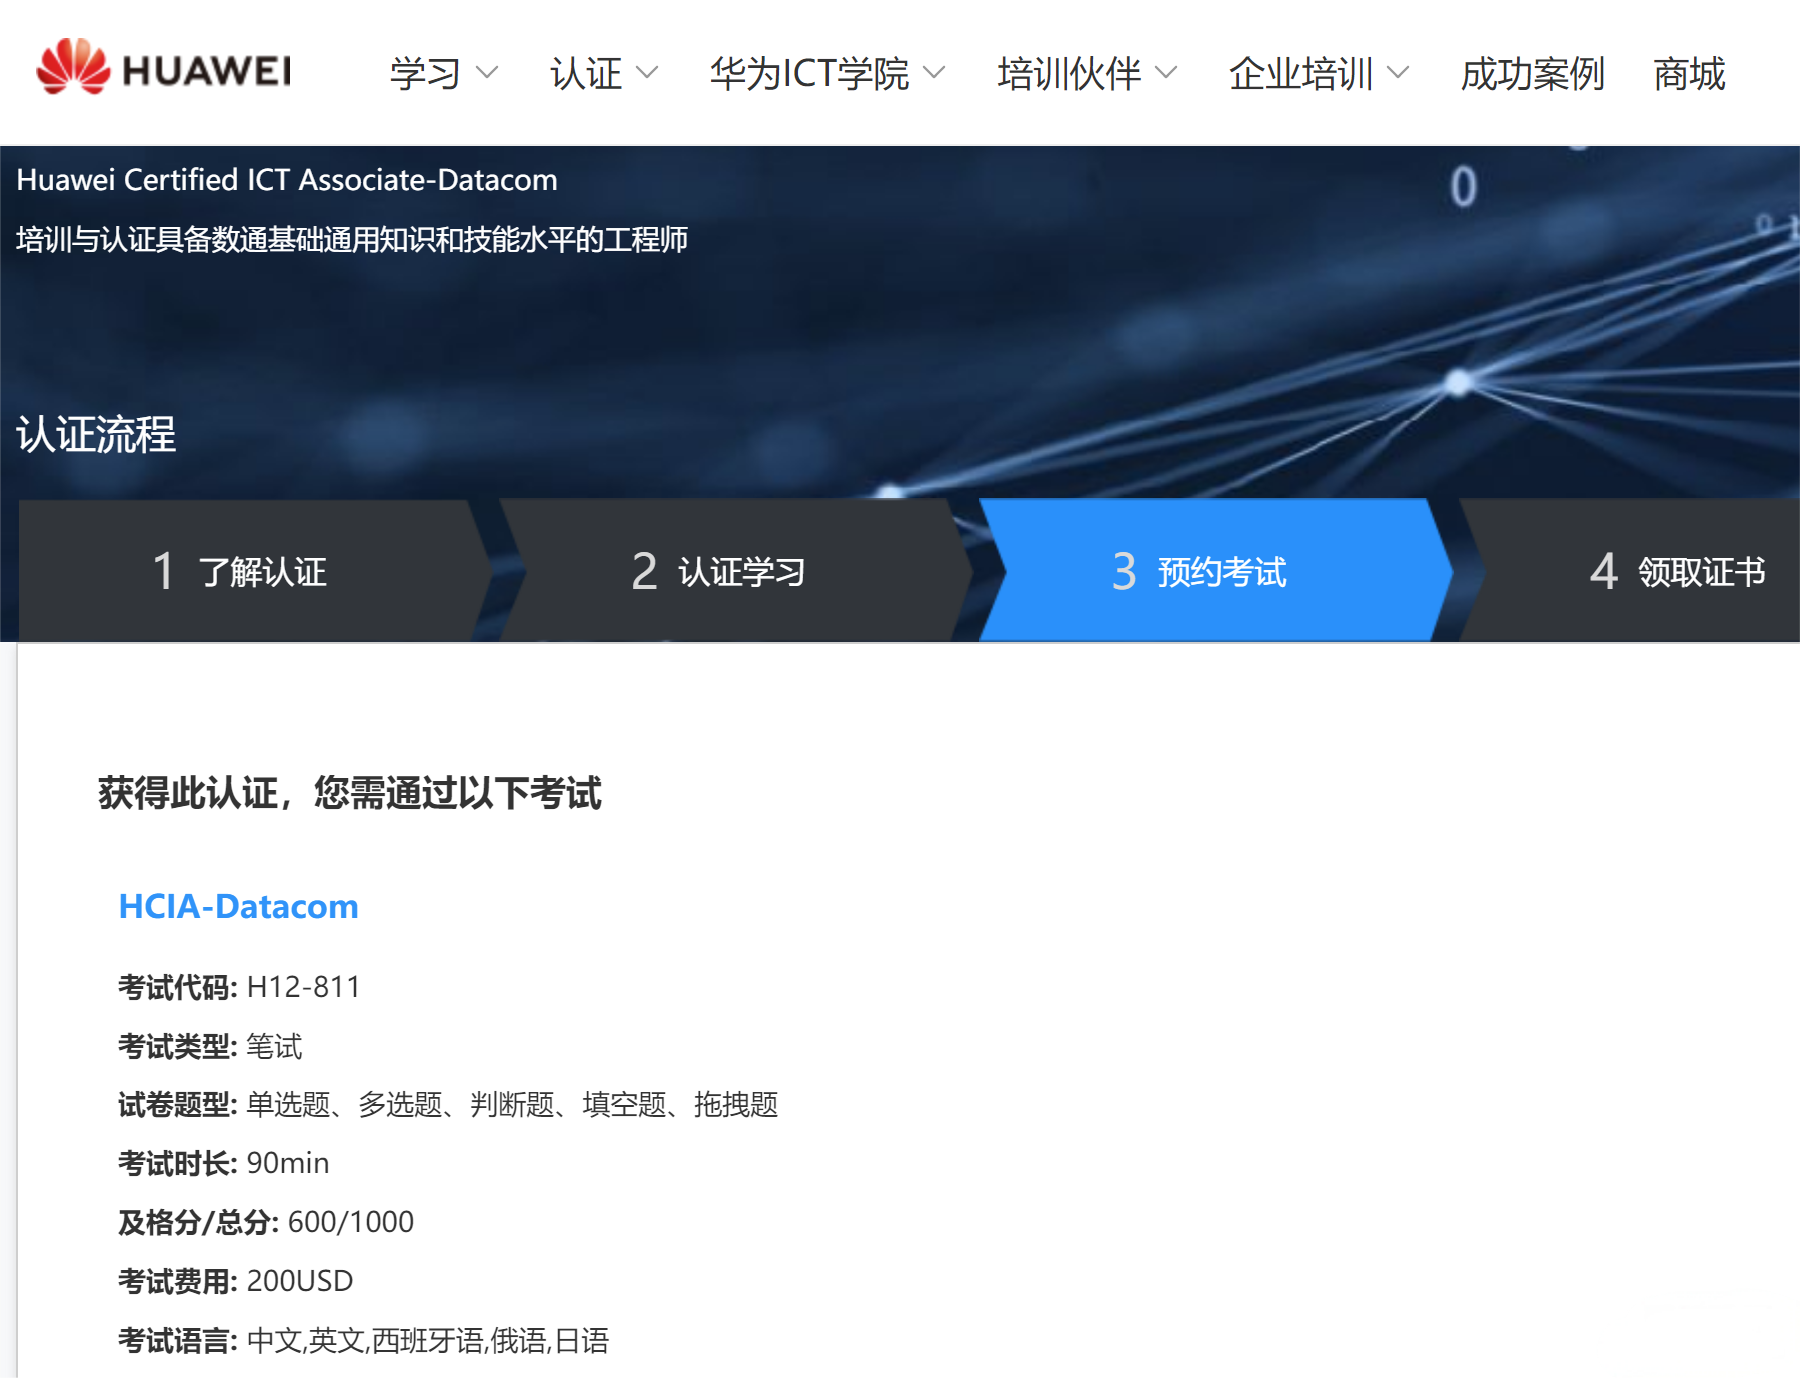Click the 获得此认证，您需通过以下考试 heading
This screenshot has width=1800, height=1378.
click(x=349, y=793)
